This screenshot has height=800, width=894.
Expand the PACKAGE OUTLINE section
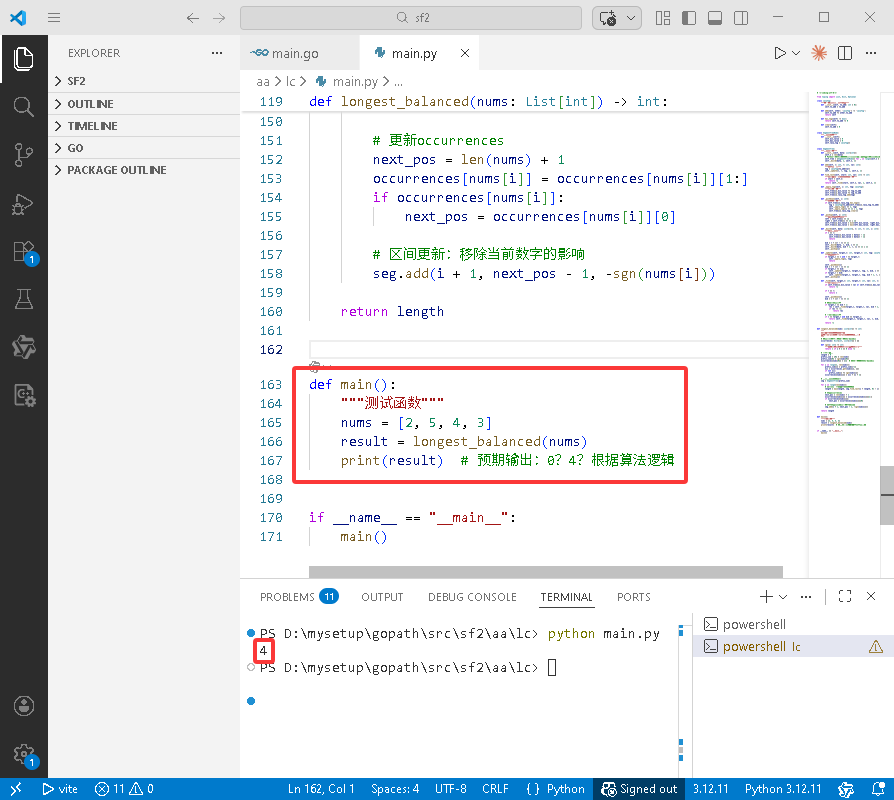[x=144, y=170]
